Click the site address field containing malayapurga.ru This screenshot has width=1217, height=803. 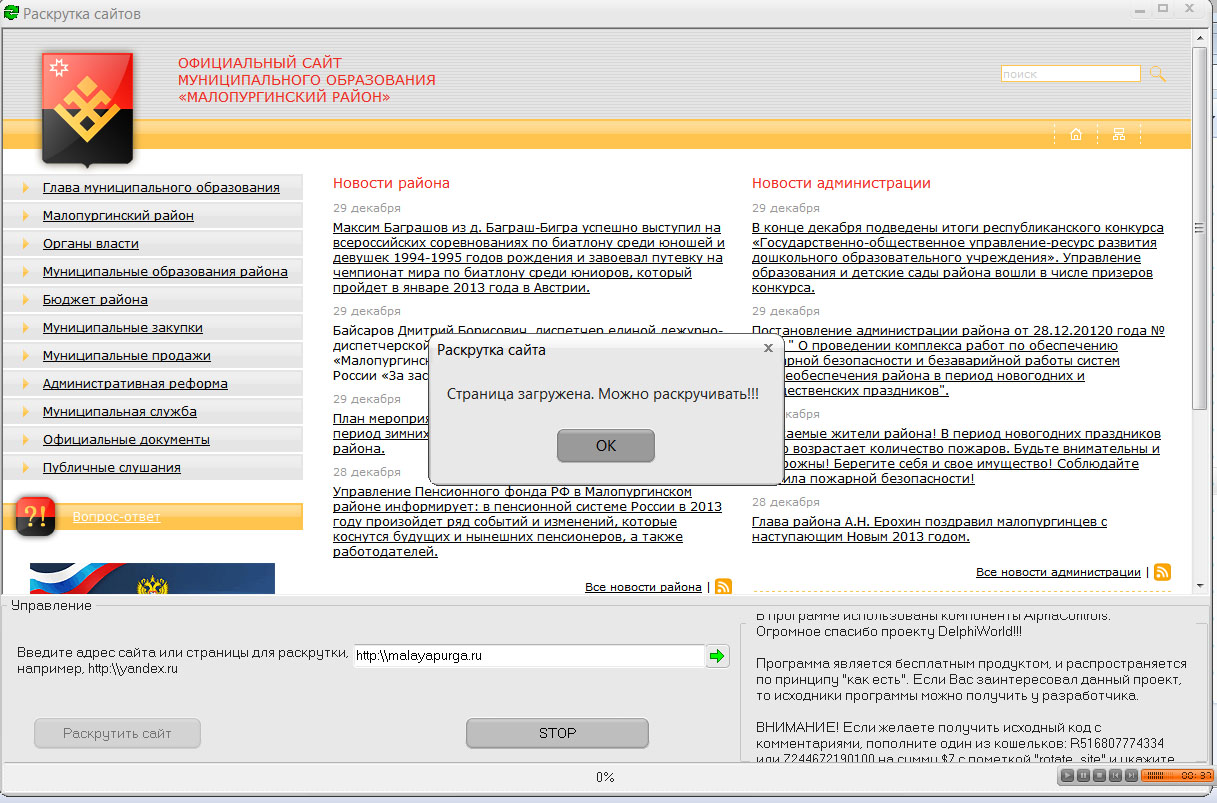click(529, 656)
